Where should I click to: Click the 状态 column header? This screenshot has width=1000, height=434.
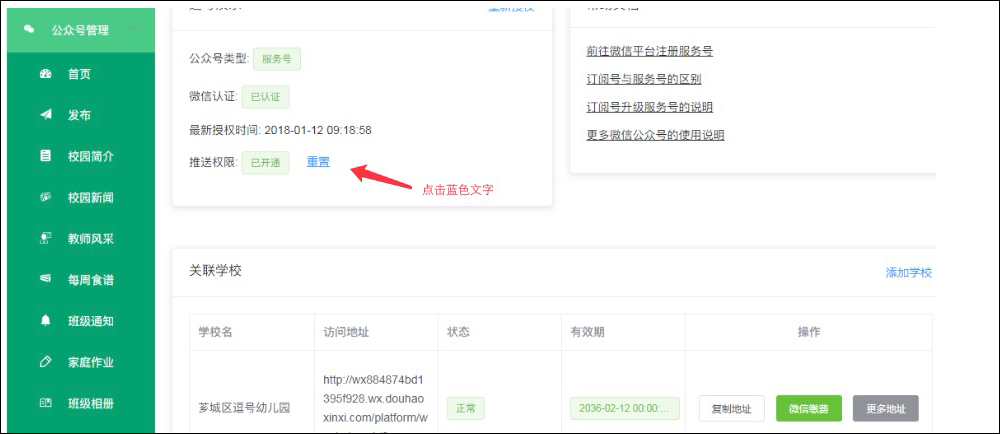pos(458,332)
